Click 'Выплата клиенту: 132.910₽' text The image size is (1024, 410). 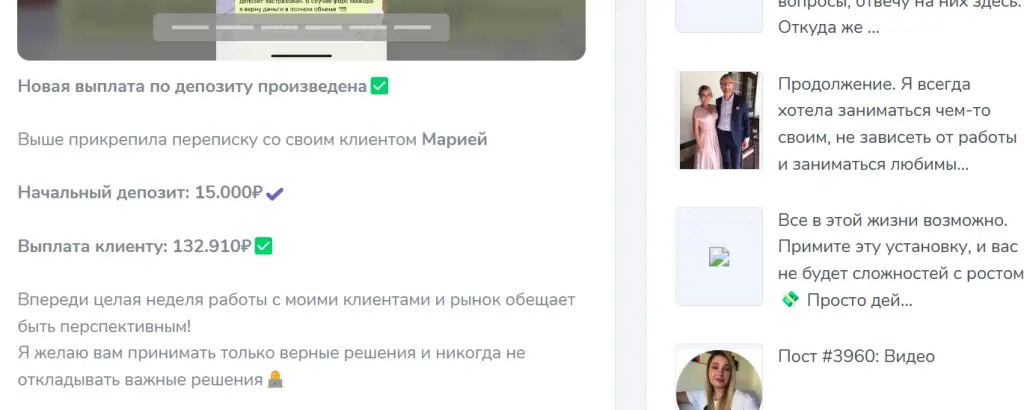(135, 246)
